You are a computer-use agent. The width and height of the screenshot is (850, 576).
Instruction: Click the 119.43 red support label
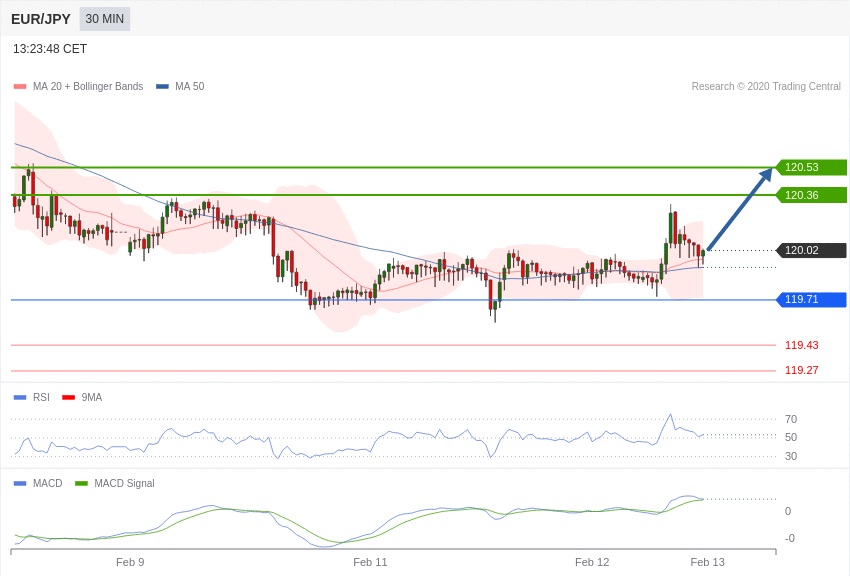801,345
